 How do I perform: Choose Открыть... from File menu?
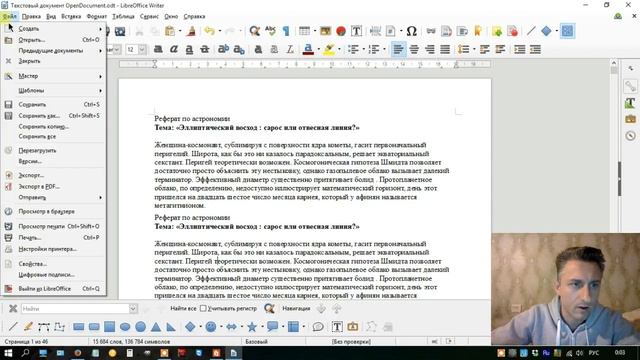(53, 40)
